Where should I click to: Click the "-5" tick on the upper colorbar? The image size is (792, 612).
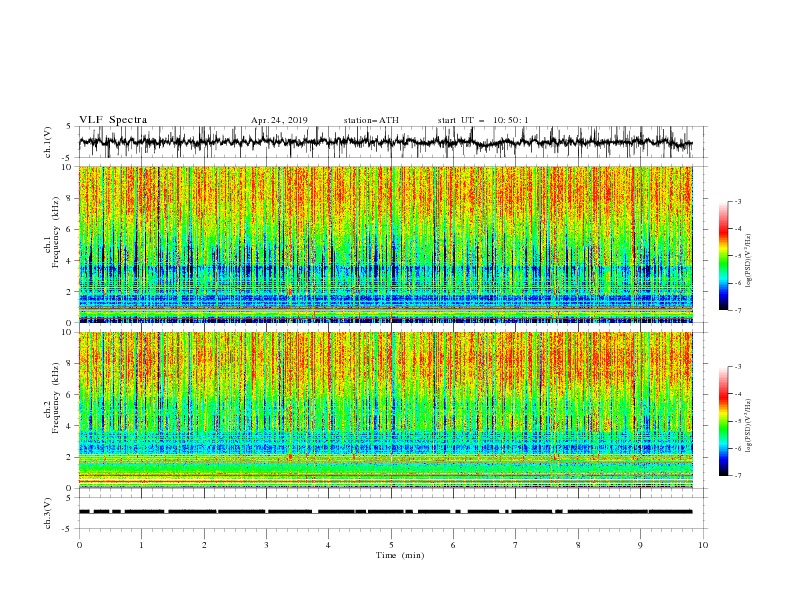tap(738, 256)
